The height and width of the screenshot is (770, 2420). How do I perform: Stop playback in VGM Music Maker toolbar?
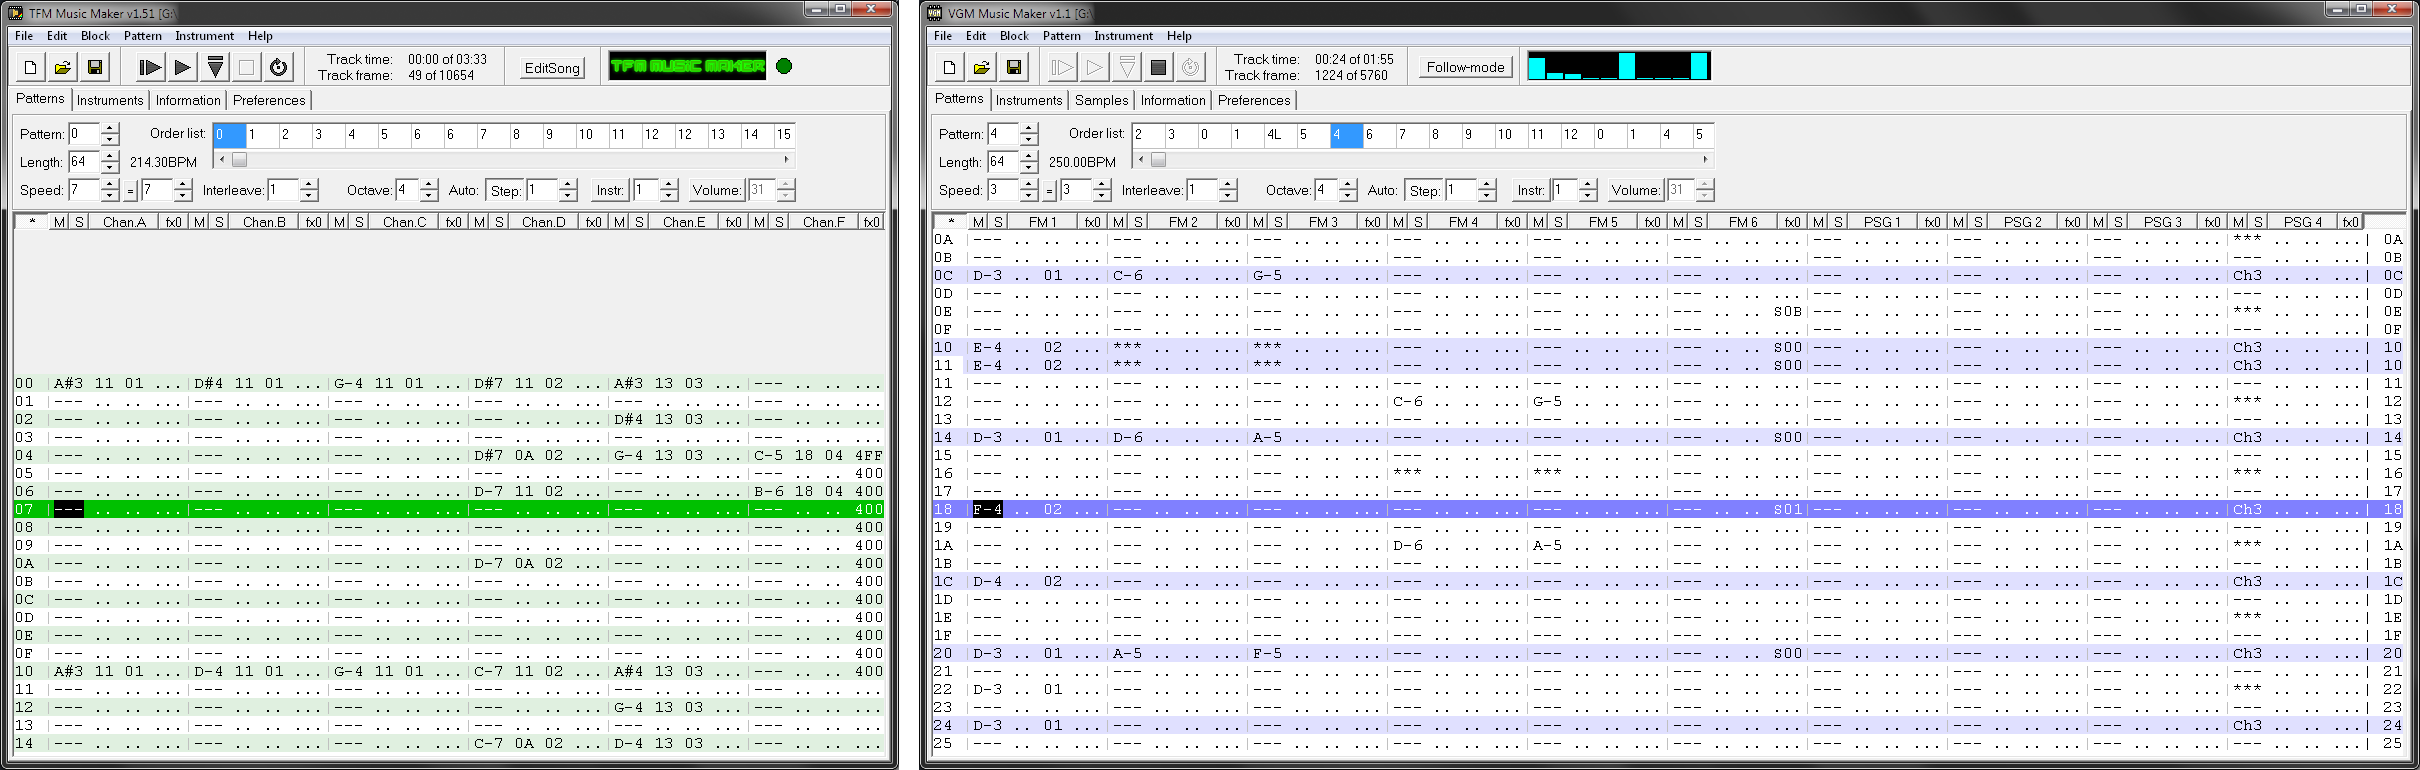(x=1158, y=67)
